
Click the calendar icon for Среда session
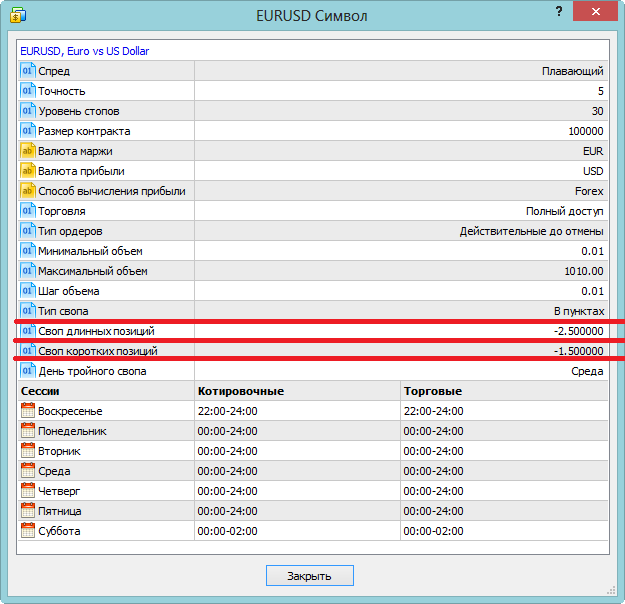pos(28,471)
